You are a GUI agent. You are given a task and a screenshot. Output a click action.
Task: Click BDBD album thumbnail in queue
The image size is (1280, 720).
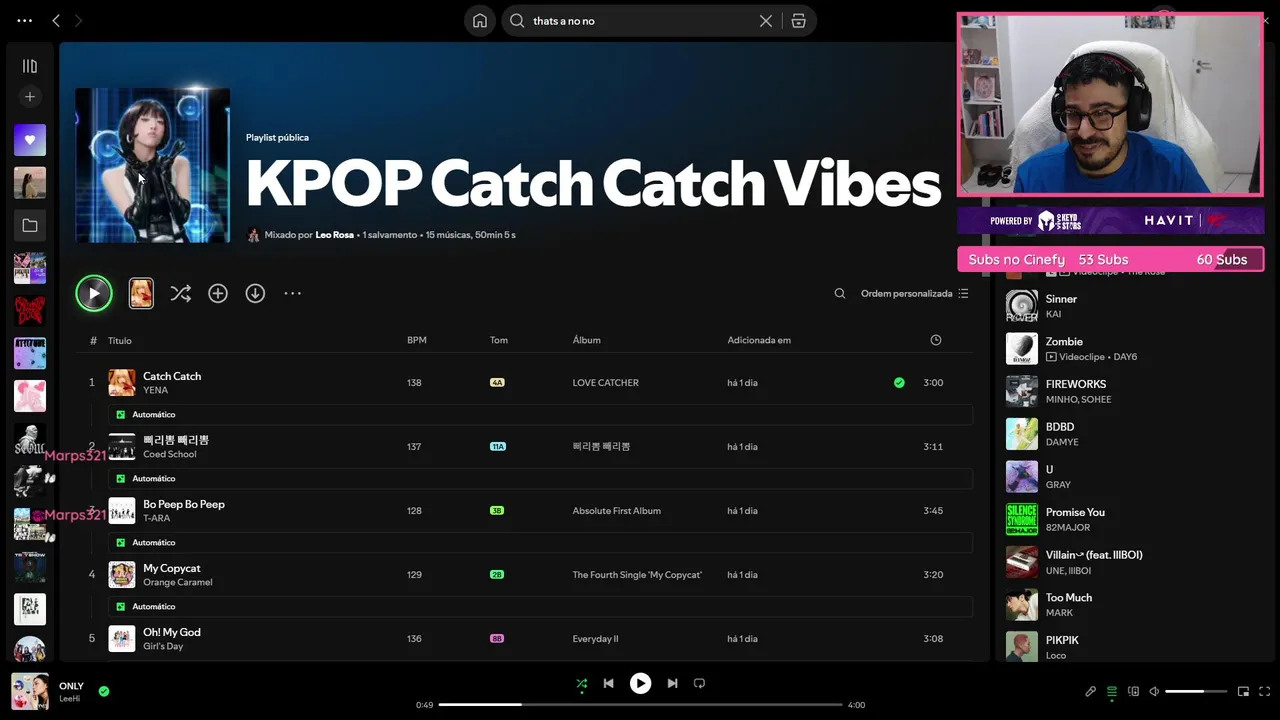(x=1022, y=434)
